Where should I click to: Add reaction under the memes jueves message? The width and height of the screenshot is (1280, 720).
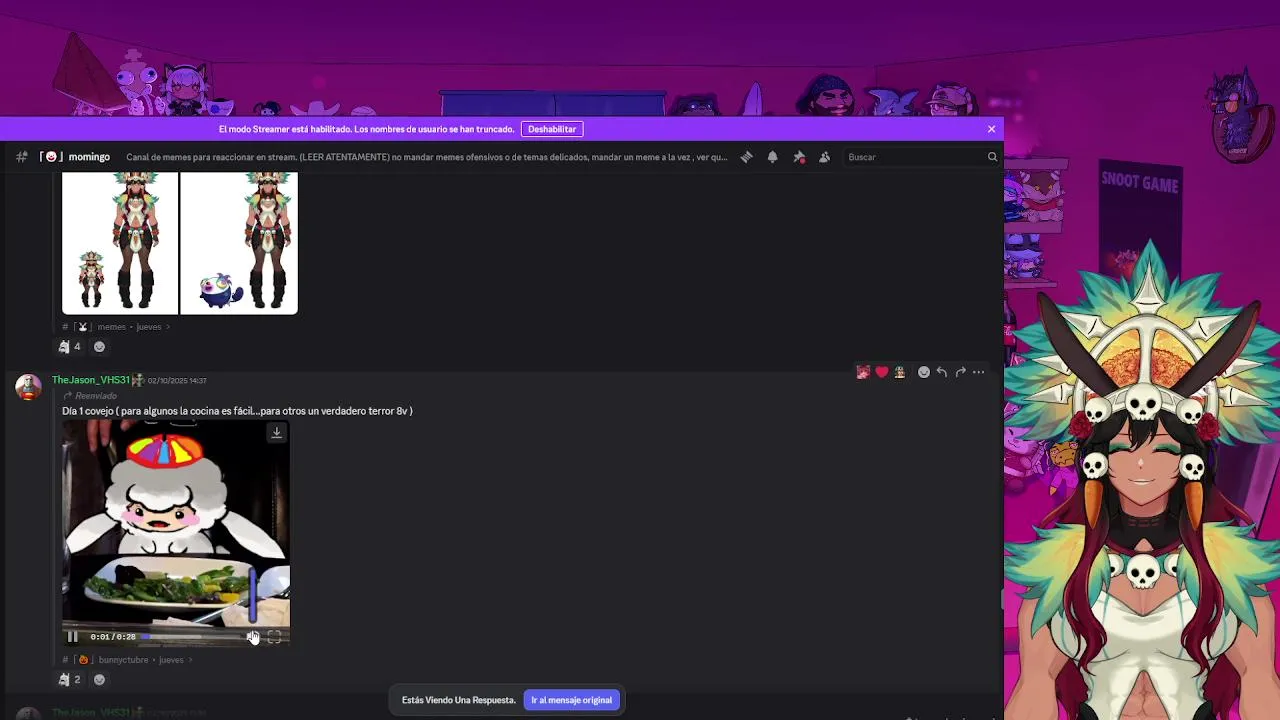click(x=99, y=347)
